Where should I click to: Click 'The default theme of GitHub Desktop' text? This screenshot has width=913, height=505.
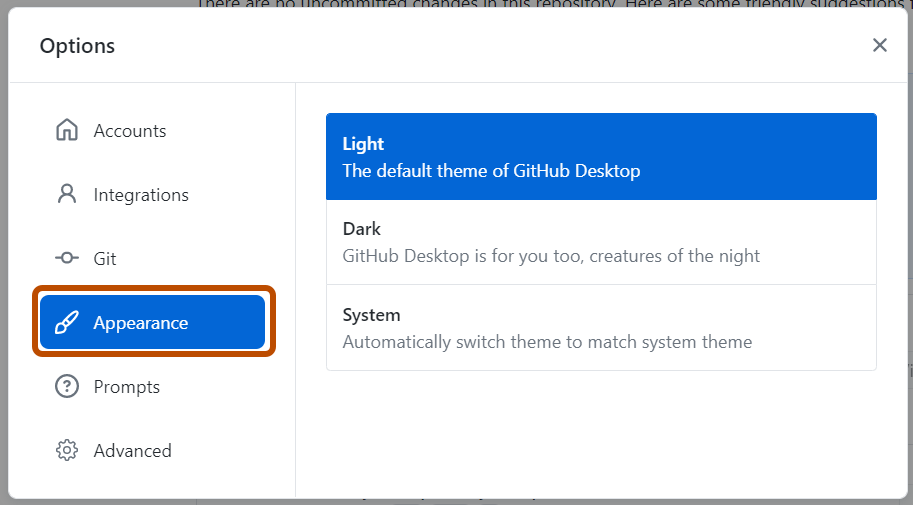491,171
